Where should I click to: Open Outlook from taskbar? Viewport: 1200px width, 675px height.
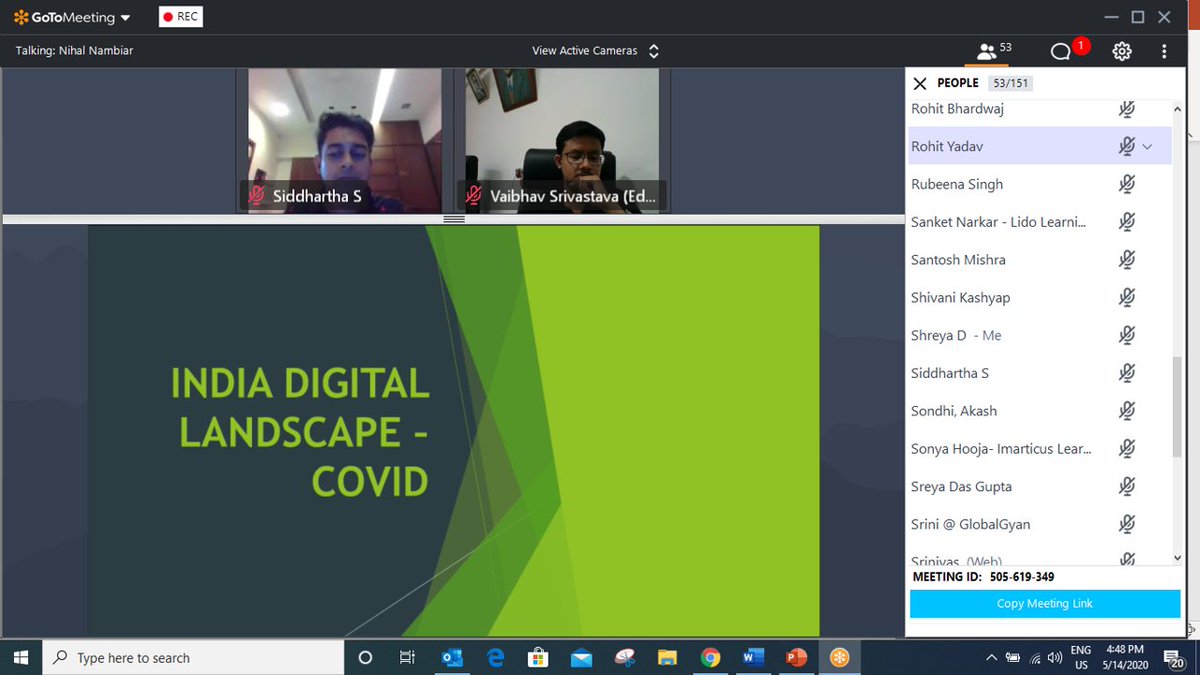(452, 657)
